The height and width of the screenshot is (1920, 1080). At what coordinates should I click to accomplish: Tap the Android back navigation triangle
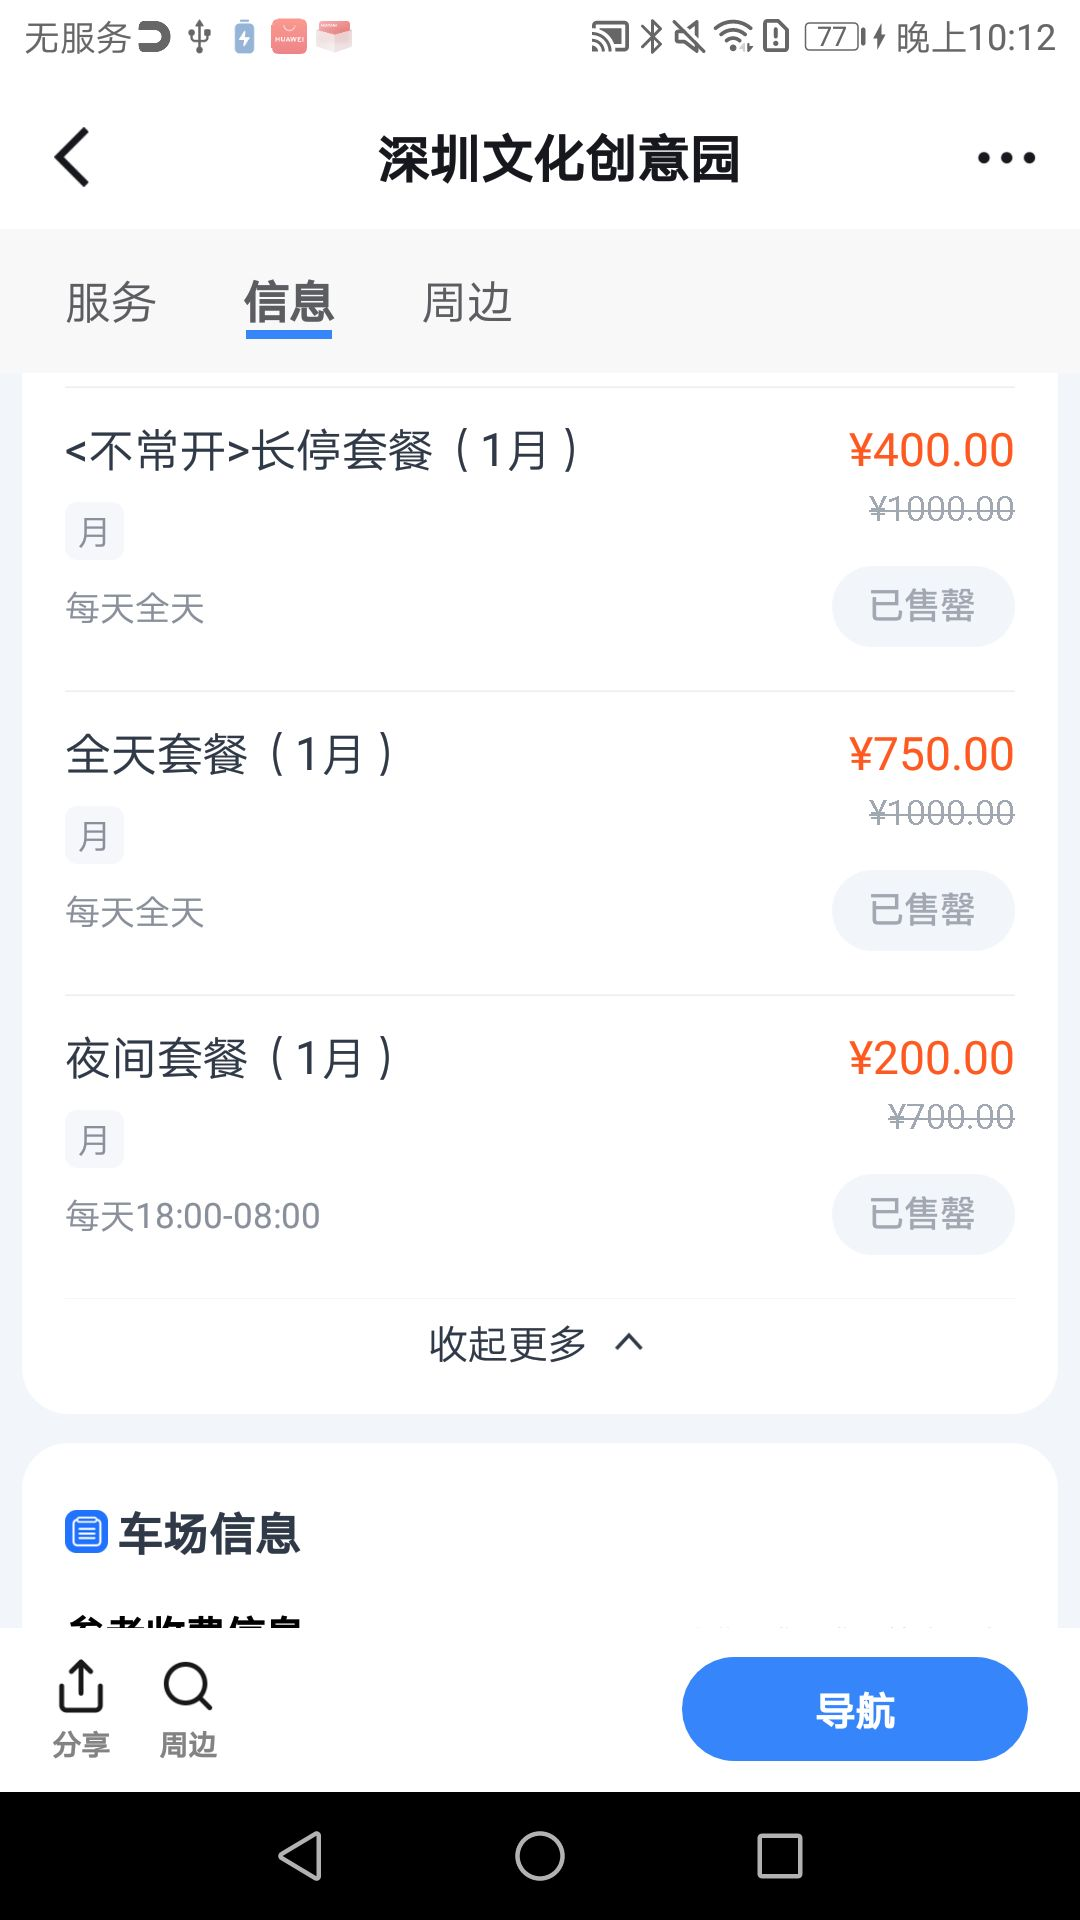(x=300, y=1856)
